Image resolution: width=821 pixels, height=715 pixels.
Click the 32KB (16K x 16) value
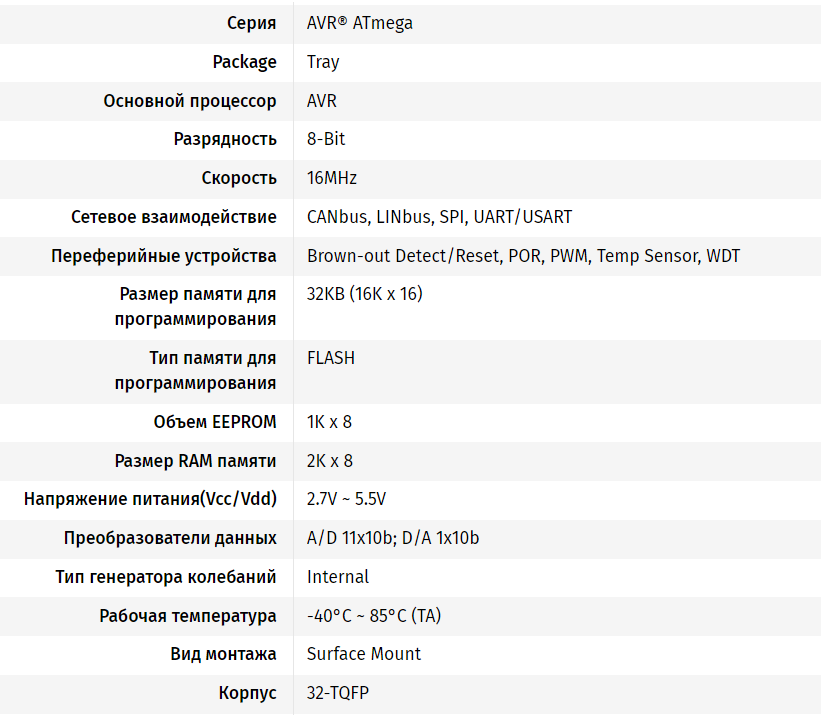click(364, 294)
